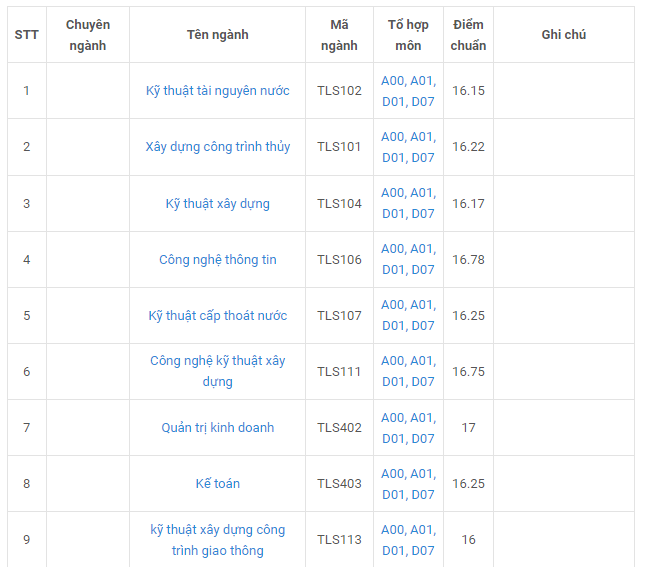Click the Tổ hợp môn column header
The image size is (647, 567).
point(408,35)
